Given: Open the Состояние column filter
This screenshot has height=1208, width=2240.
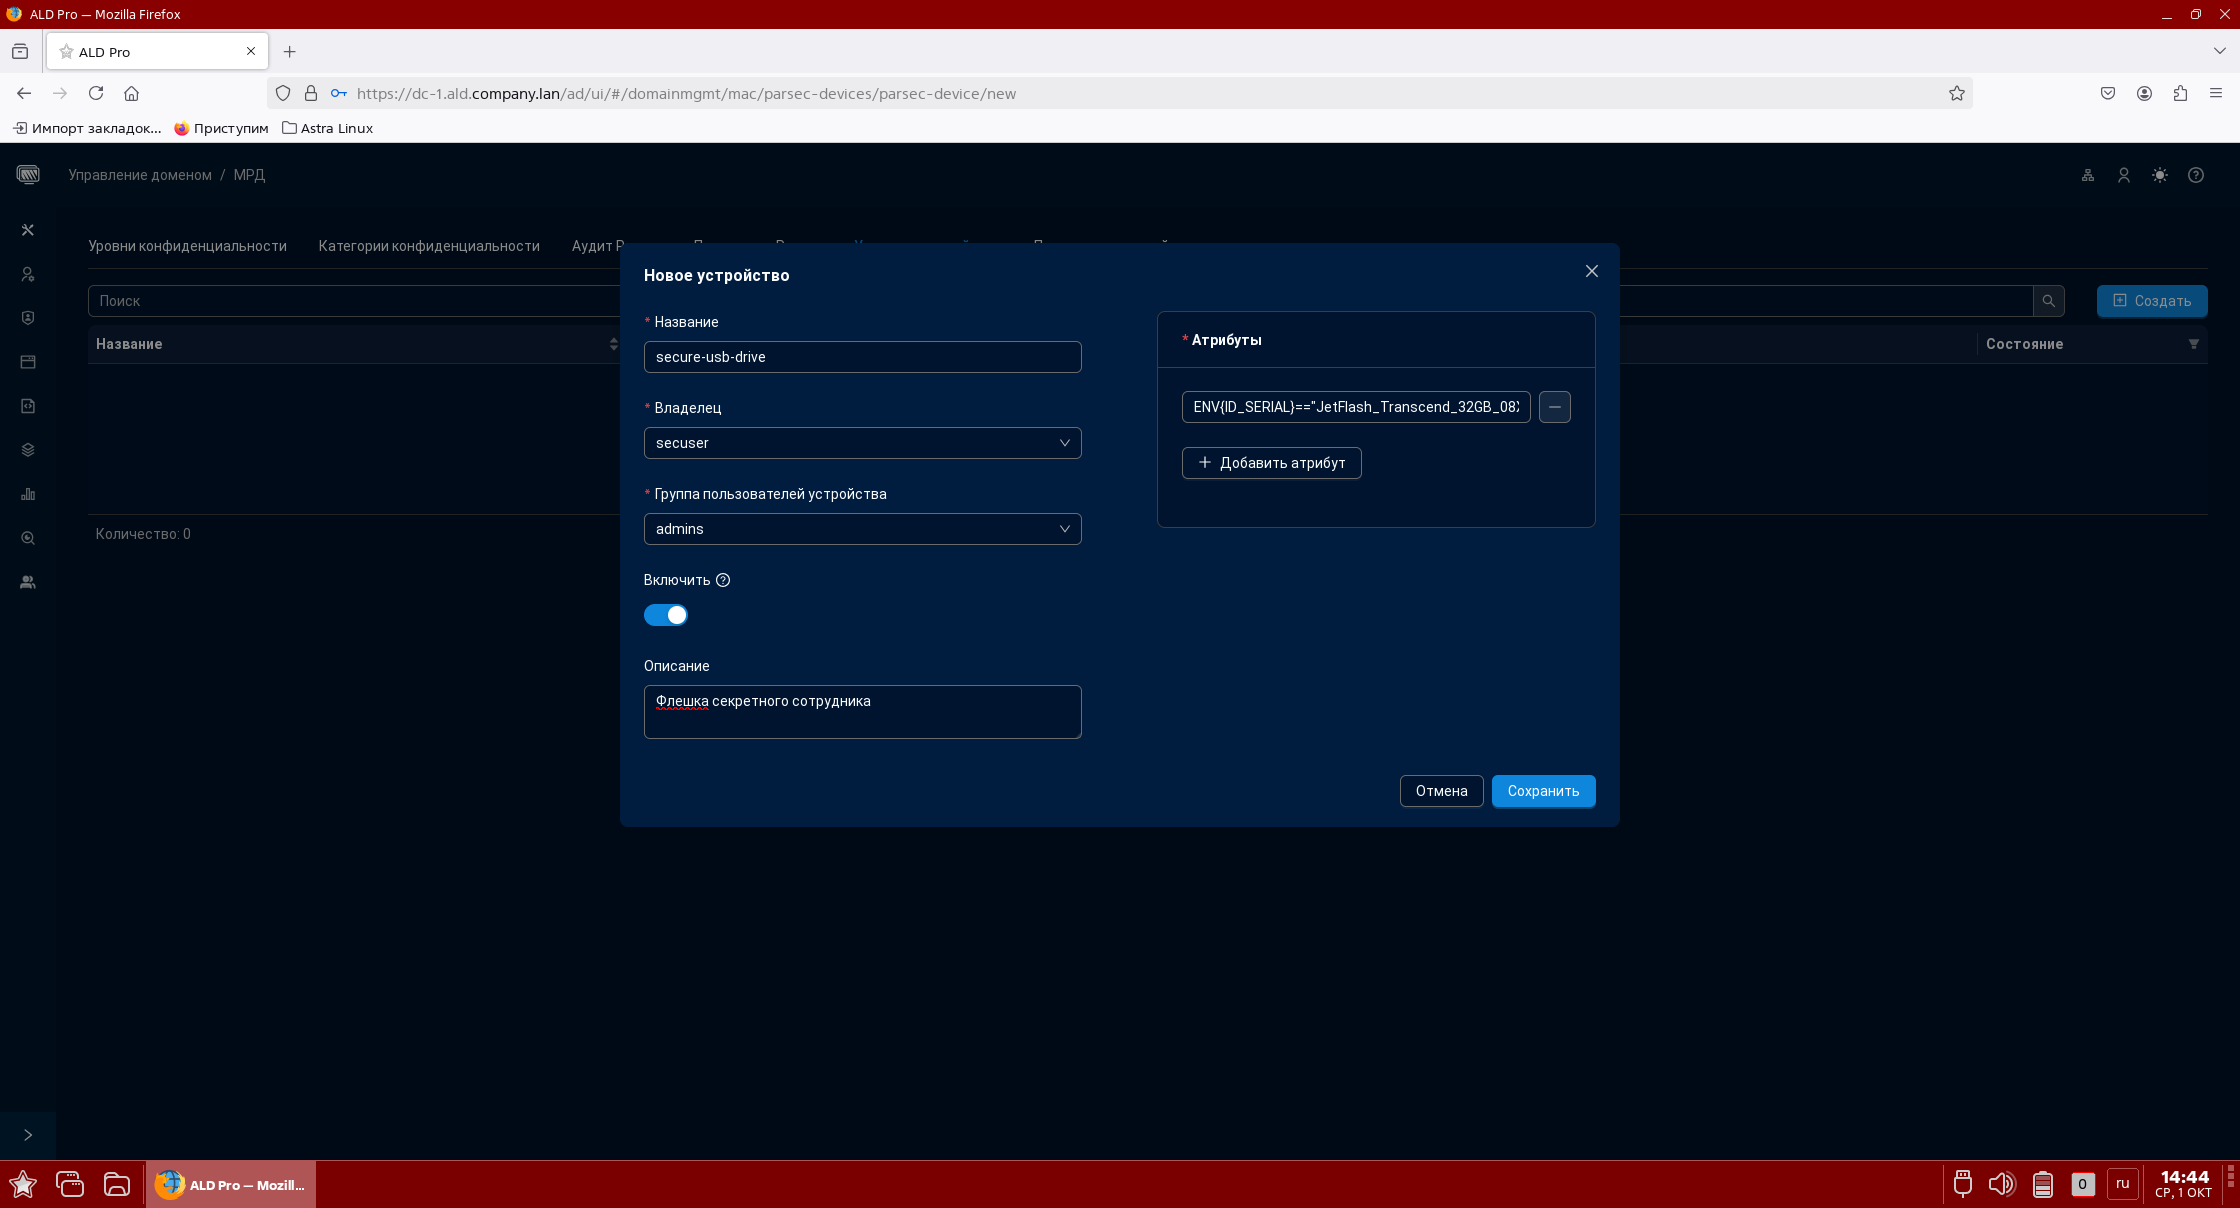Looking at the screenshot, I should point(2193,344).
